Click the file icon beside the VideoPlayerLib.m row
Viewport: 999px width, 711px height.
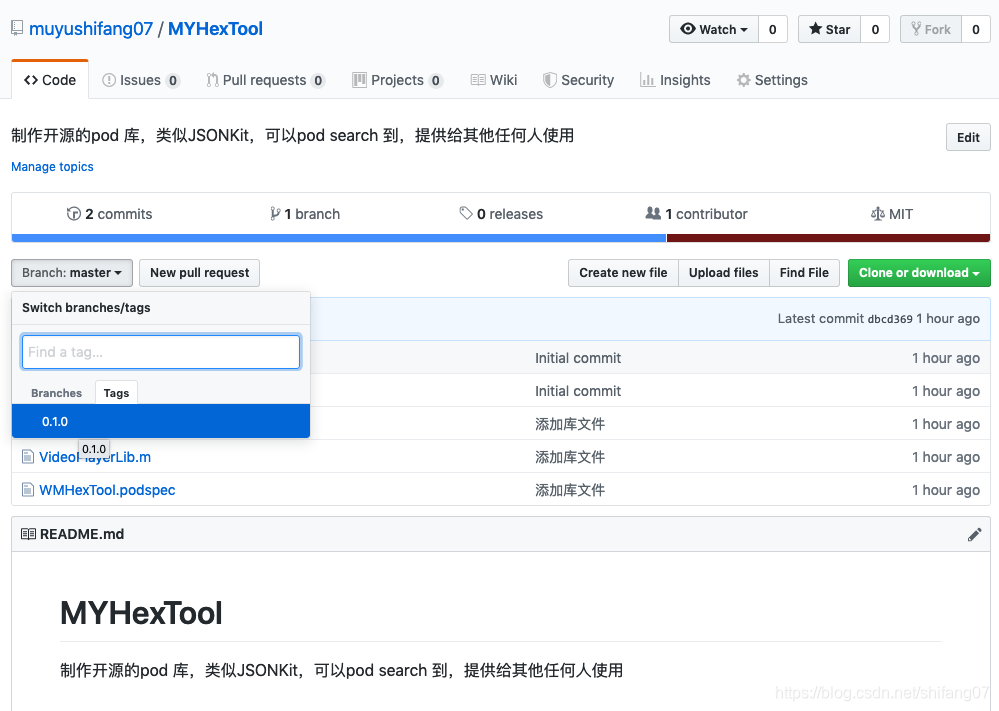click(27, 457)
